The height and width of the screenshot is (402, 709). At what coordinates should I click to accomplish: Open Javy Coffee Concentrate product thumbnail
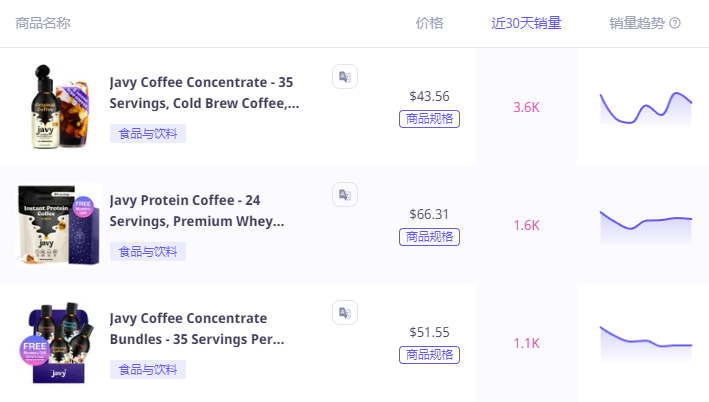tap(58, 108)
